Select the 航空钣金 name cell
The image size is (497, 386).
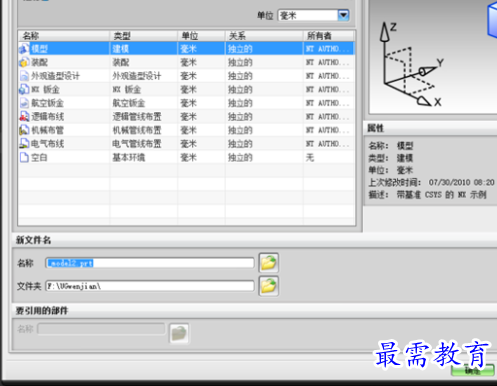click(x=47, y=103)
